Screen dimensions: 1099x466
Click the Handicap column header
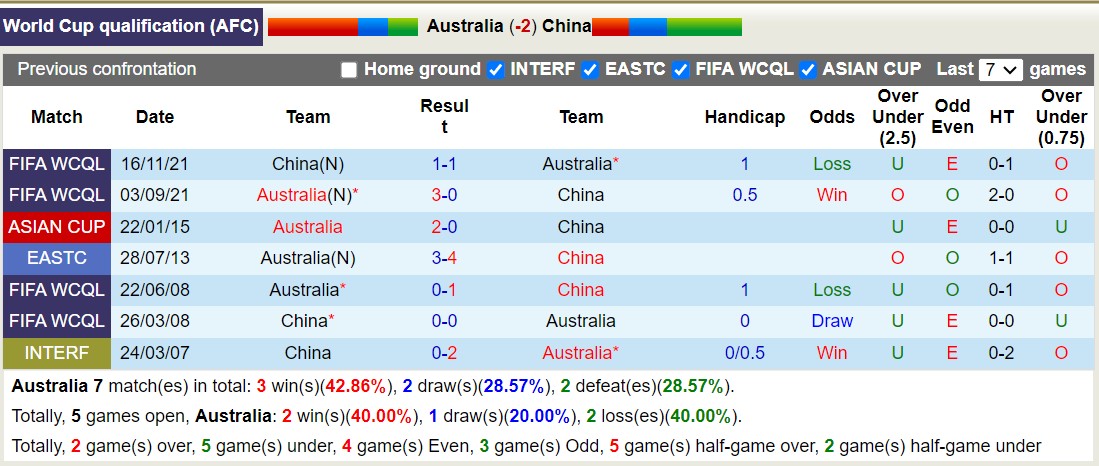[x=744, y=117]
